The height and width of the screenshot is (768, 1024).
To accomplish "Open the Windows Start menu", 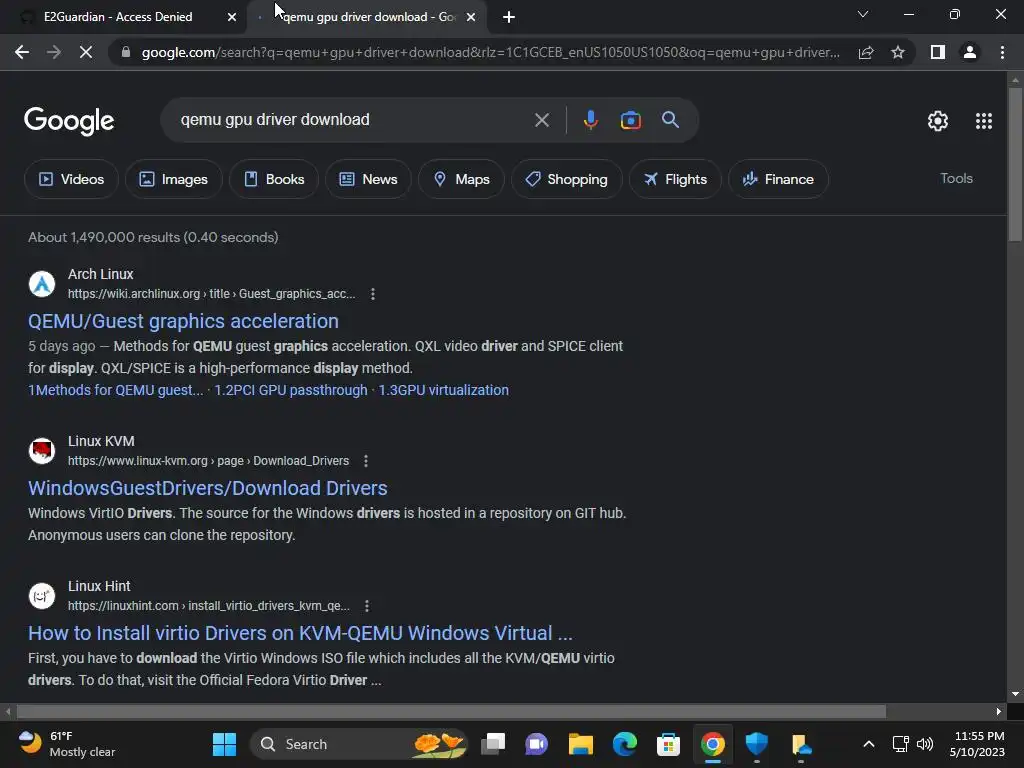I will click(224, 744).
